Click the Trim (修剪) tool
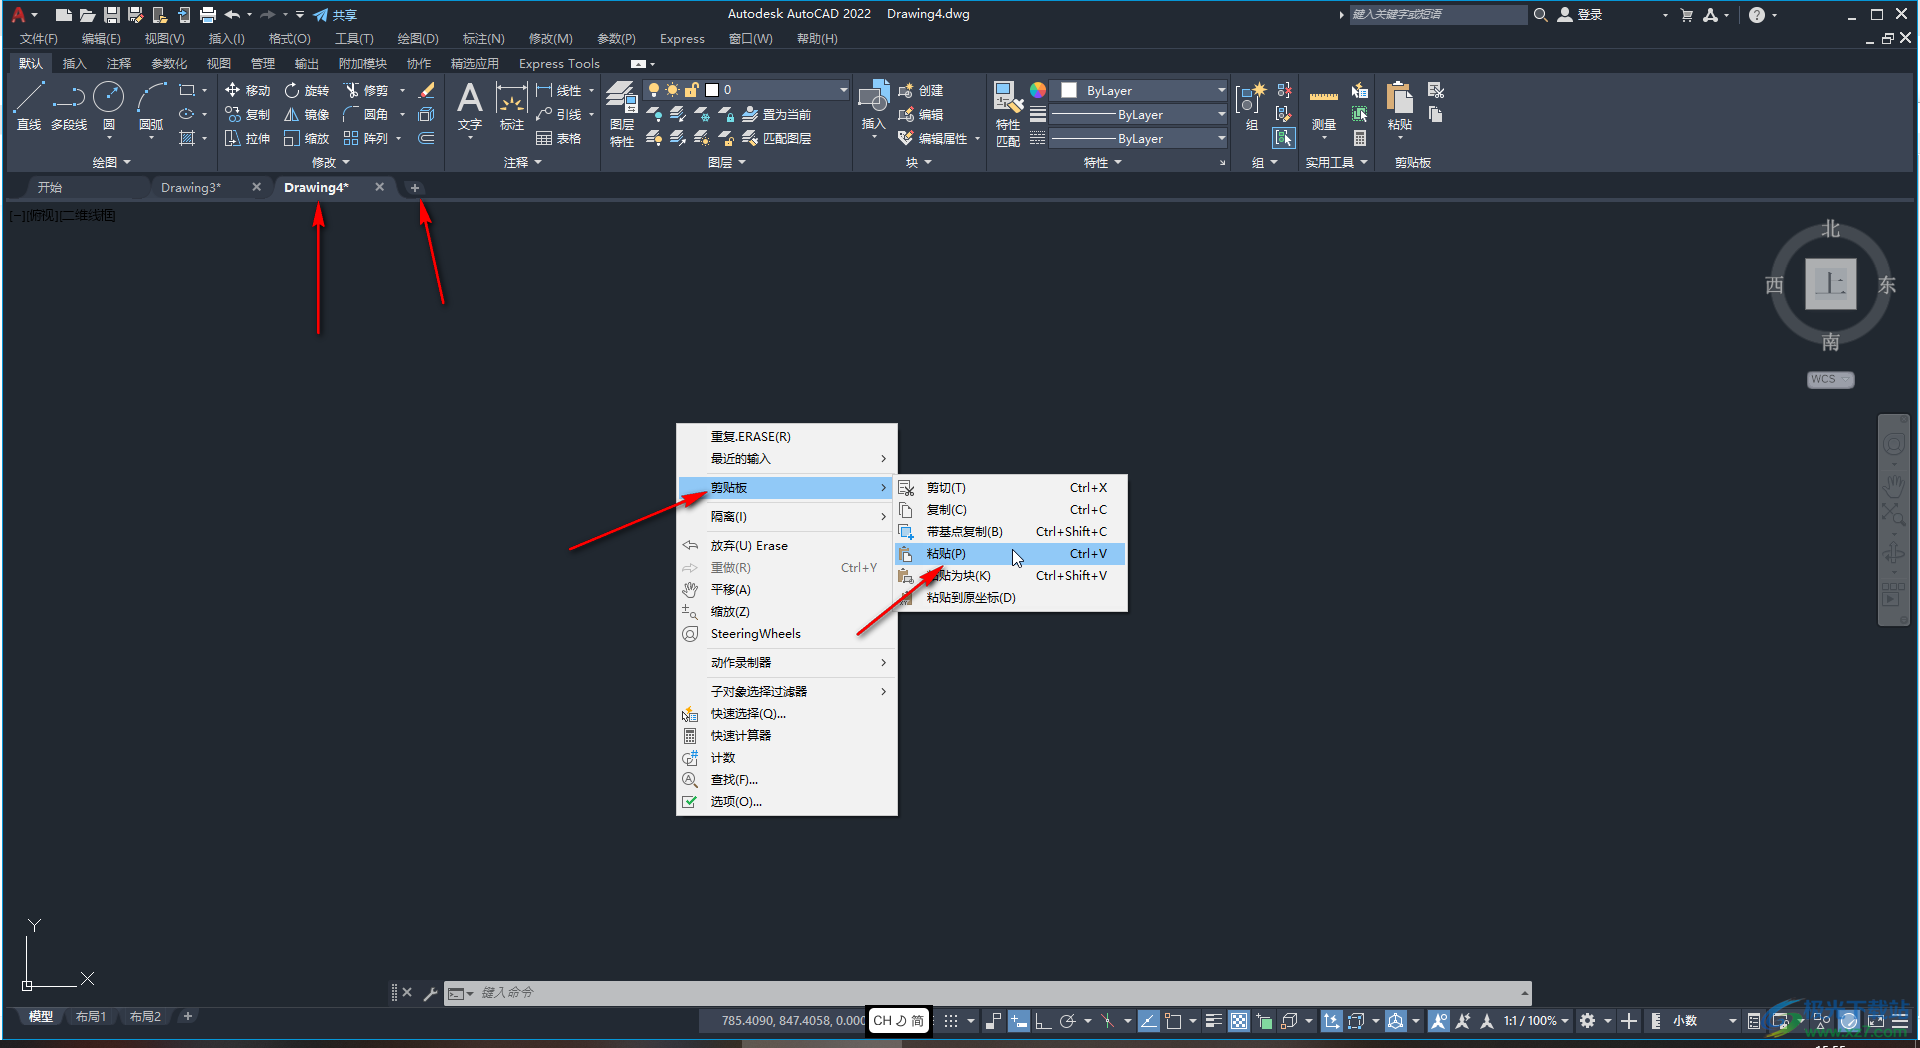Screen dimensions: 1920x1048 coord(366,90)
